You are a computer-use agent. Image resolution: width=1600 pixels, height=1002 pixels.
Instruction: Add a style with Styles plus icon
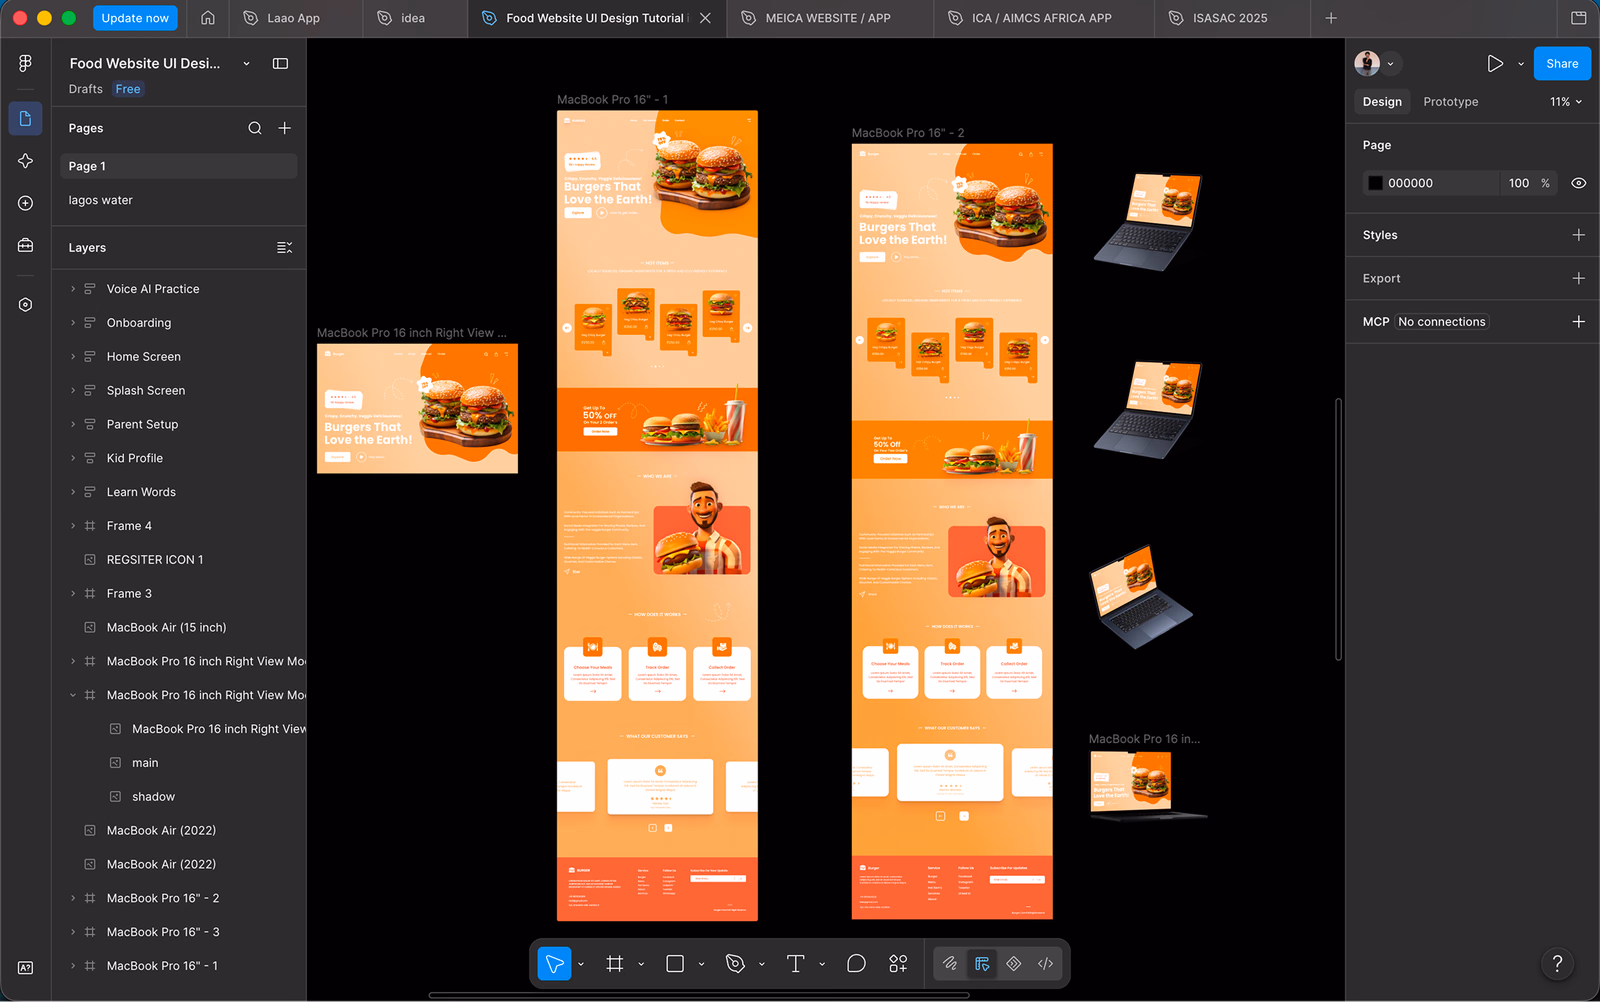[x=1579, y=235]
